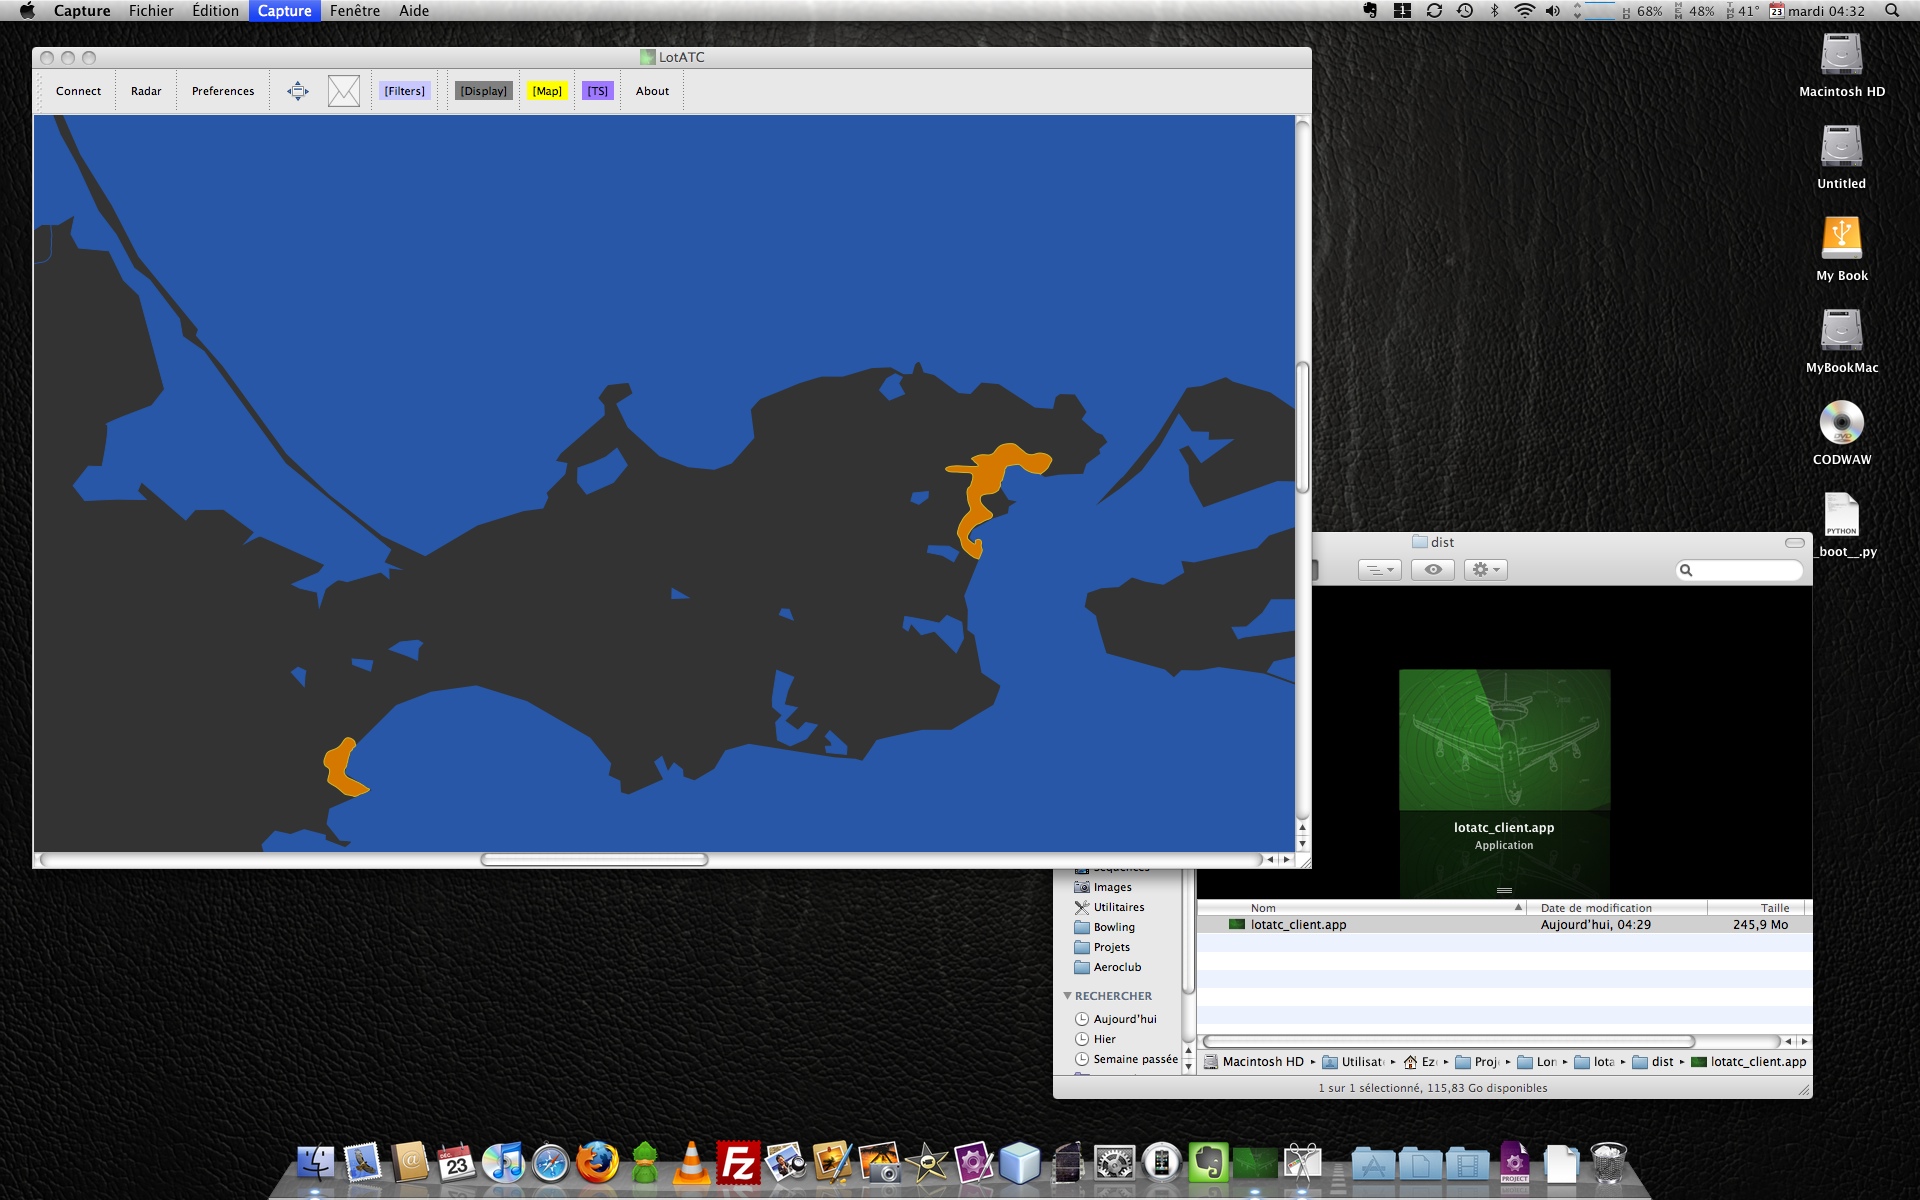Viewport: 1920px width, 1200px height.
Task: Toggle the [Filters] panel
Action: (404, 91)
